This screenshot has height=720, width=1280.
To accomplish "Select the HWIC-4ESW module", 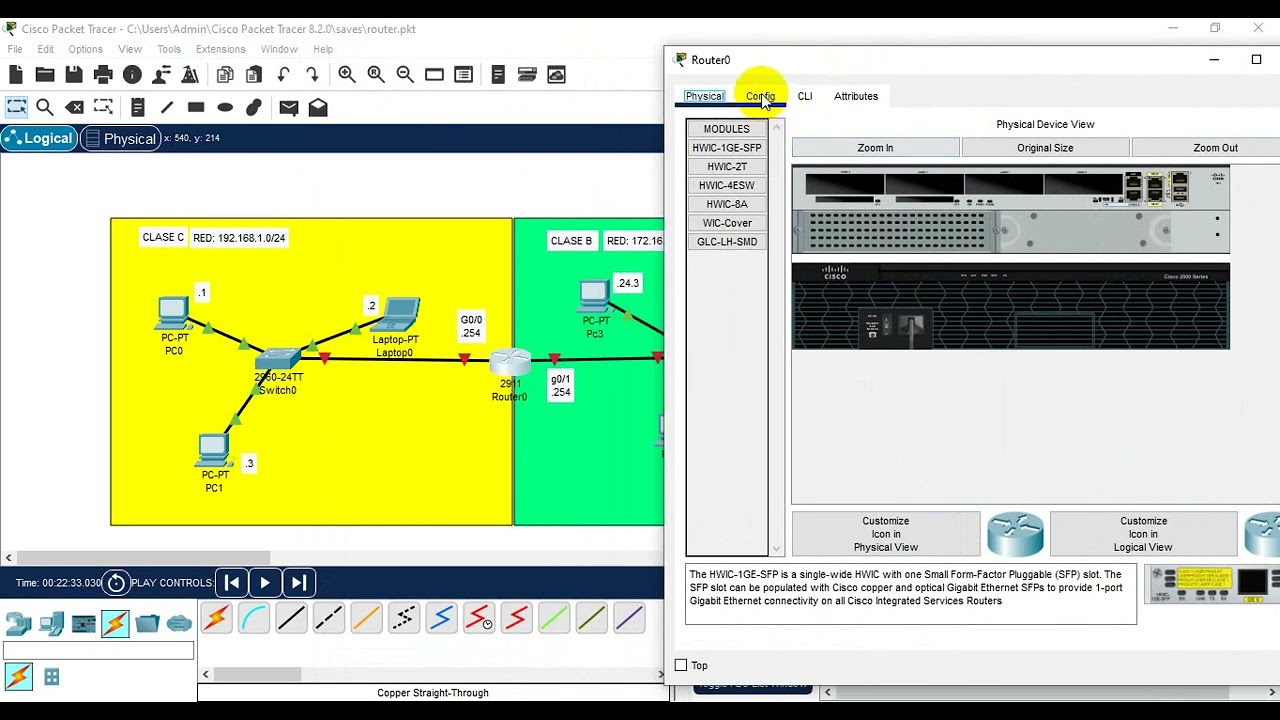I will coord(727,185).
